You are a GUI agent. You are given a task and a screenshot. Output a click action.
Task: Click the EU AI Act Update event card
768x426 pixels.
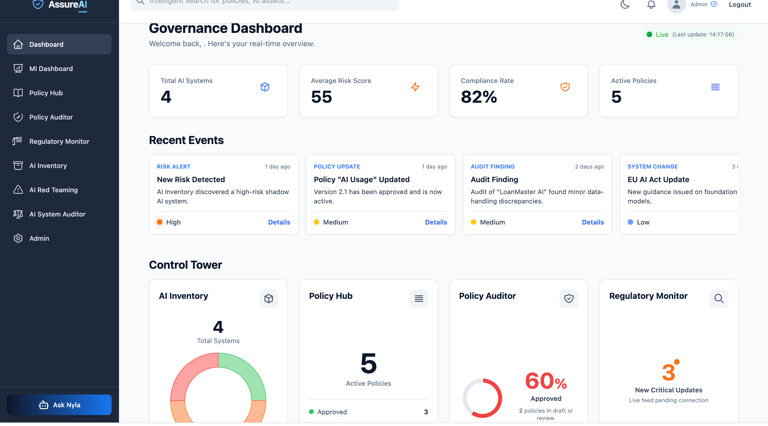pyautogui.click(x=679, y=195)
